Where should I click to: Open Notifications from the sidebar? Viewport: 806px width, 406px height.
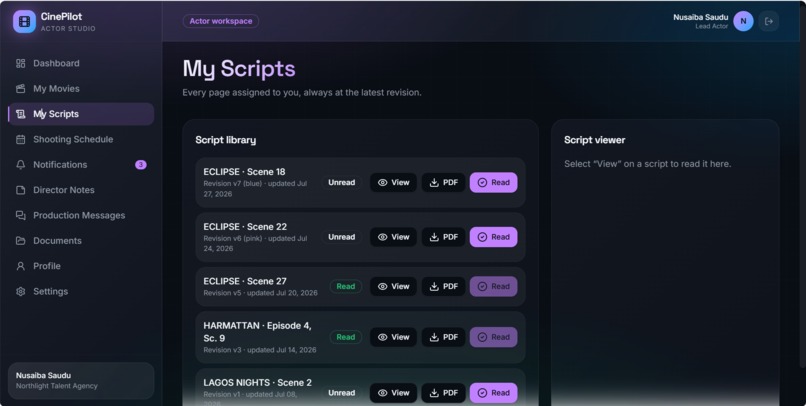click(x=81, y=164)
